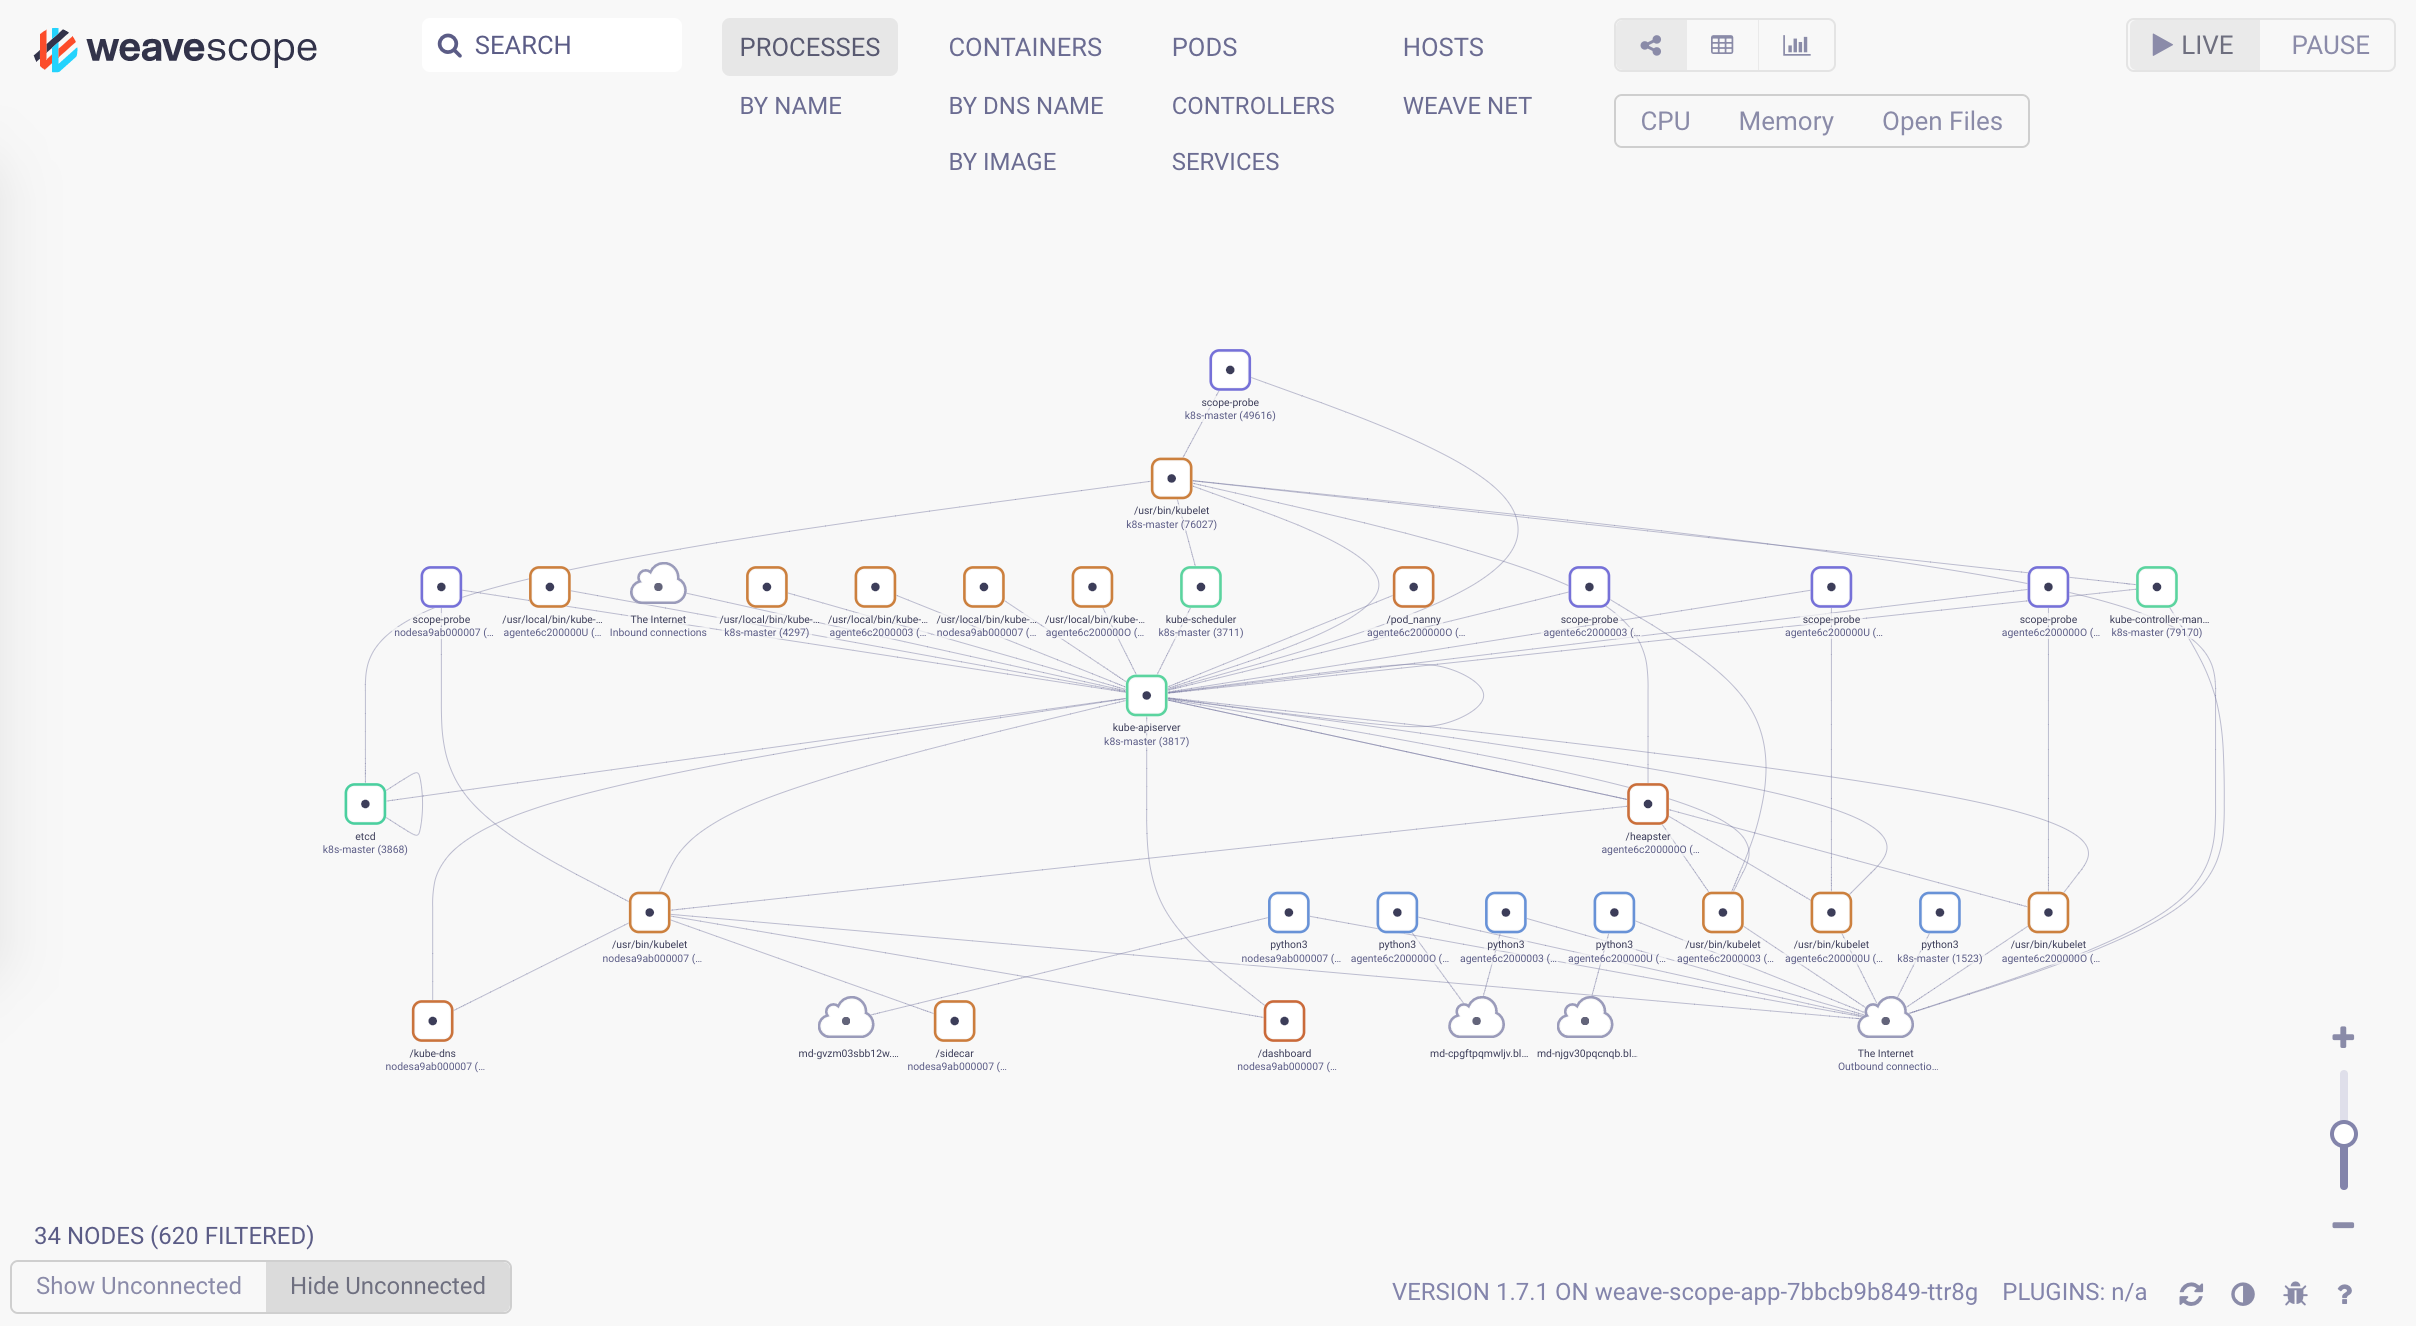Screen dimensions: 2416x1326
Task: Switch to resource chart view icon
Action: click(x=1796, y=45)
